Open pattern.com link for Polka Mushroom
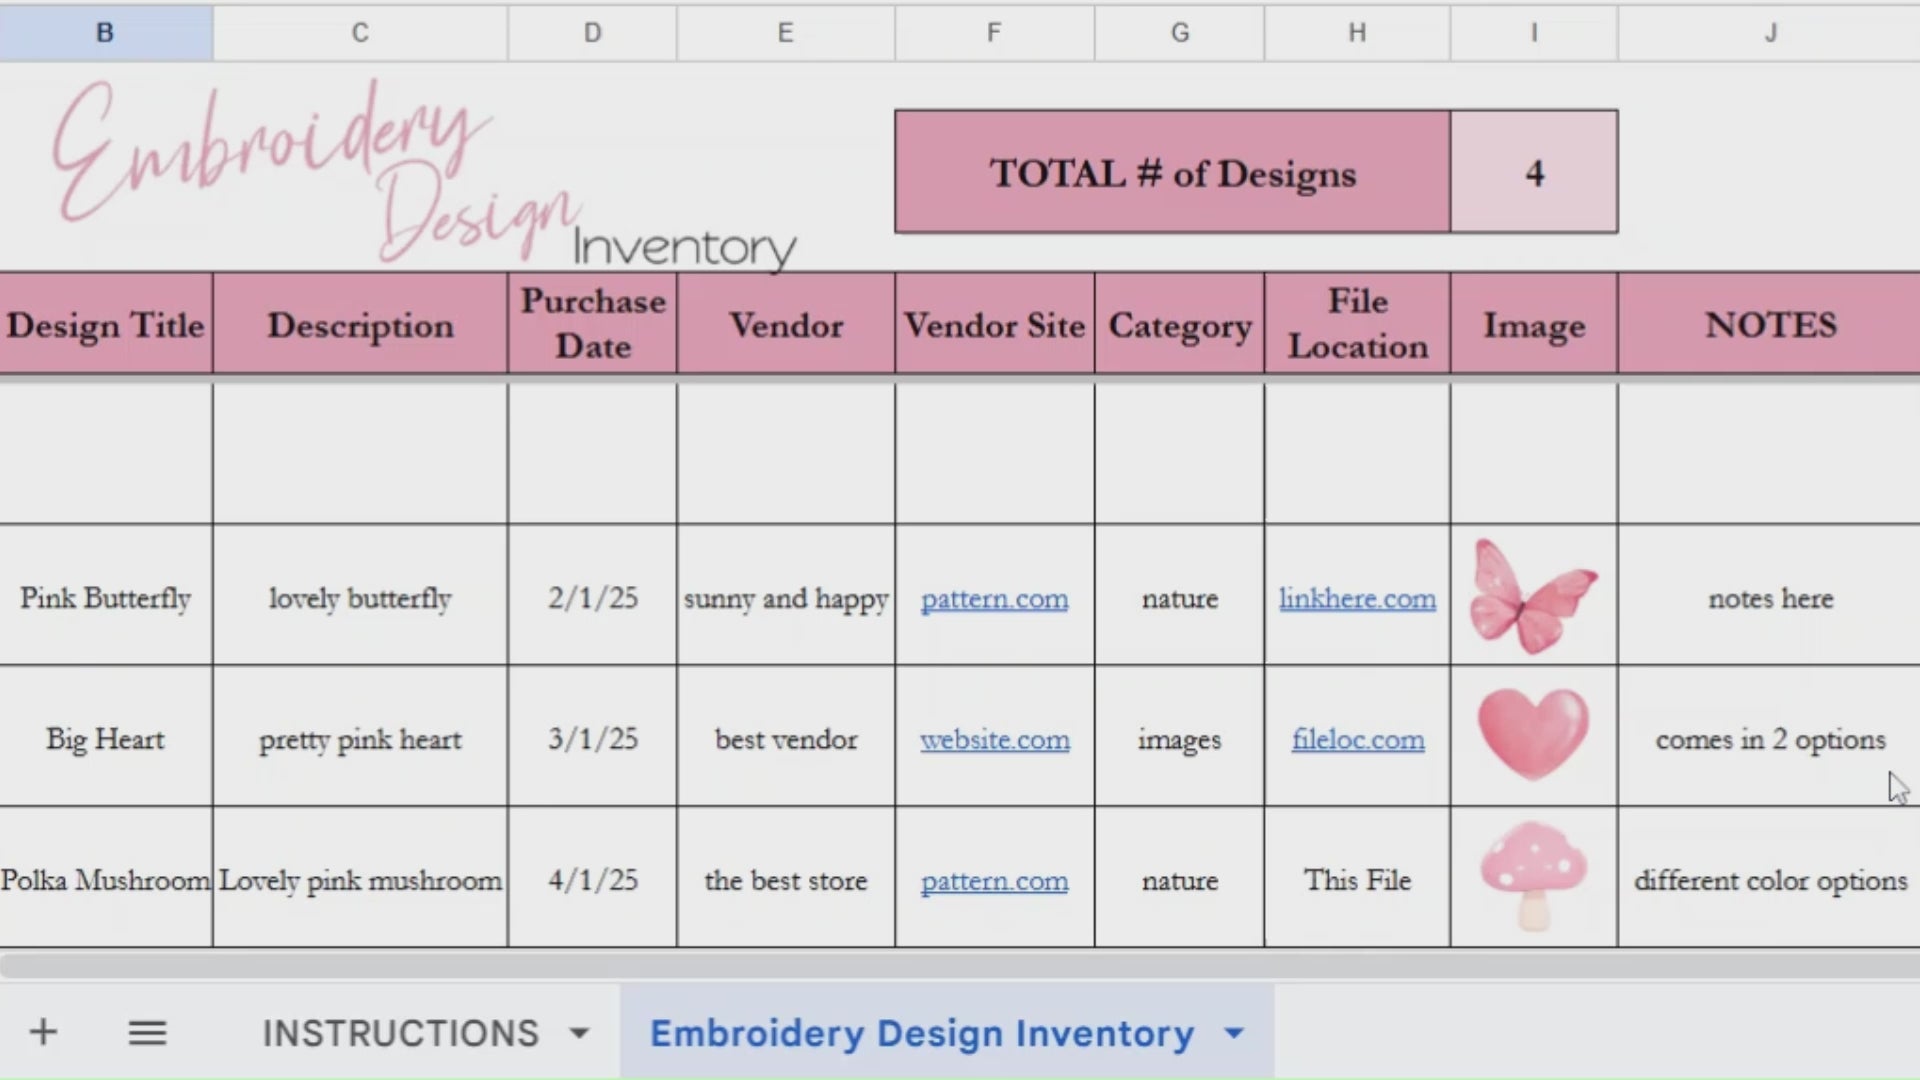 click(x=994, y=881)
